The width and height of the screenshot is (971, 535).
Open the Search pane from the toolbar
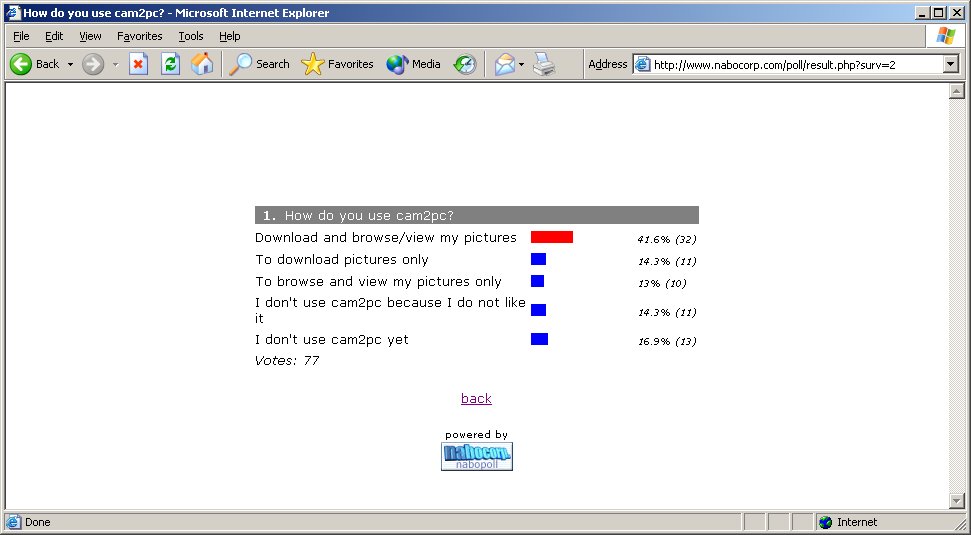point(259,64)
